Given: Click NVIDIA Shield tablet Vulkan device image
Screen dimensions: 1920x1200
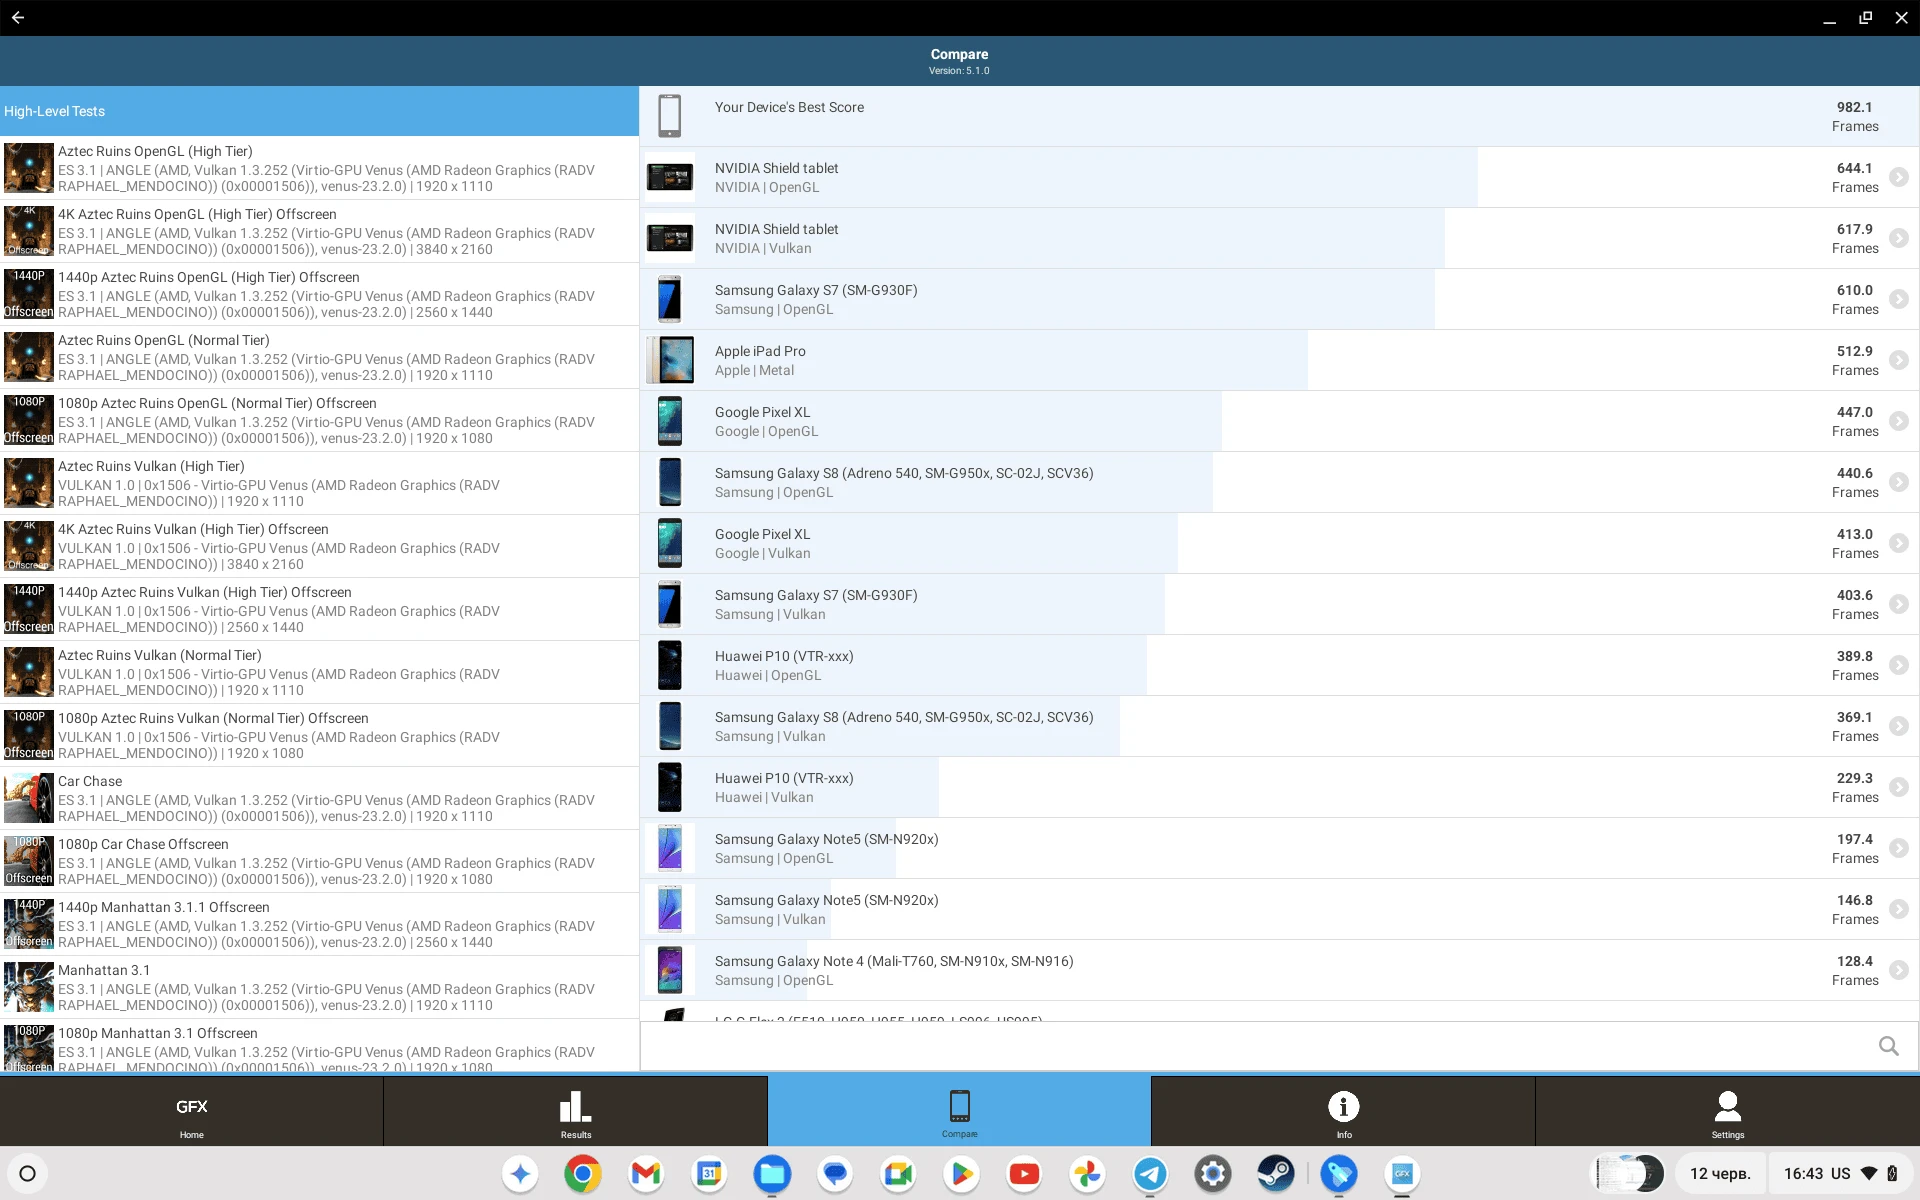Looking at the screenshot, I should (x=669, y=238).
